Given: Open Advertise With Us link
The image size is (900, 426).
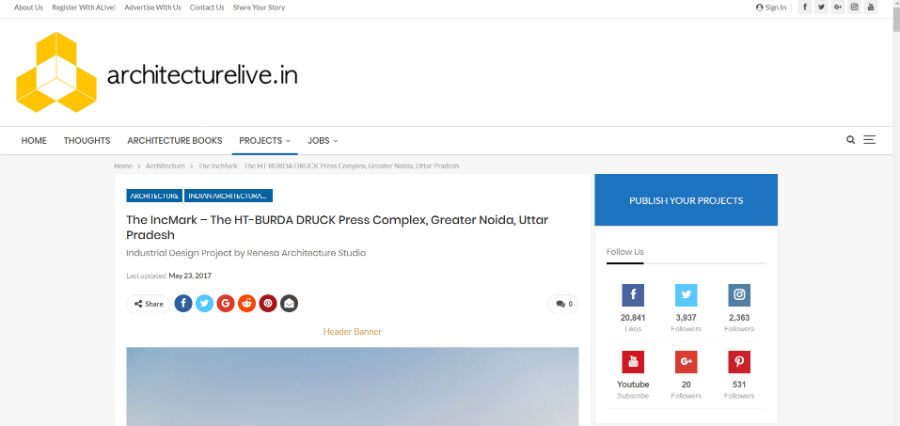Looking at the screenshot, I should tap(153, 7).
